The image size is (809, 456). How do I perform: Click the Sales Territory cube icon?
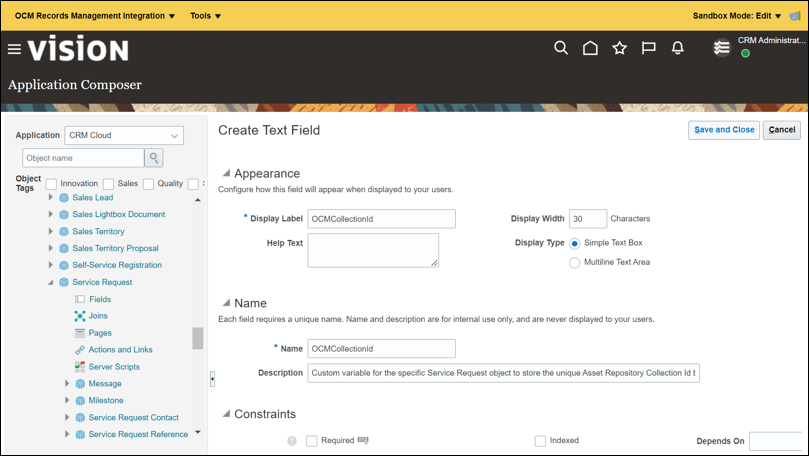64,232
